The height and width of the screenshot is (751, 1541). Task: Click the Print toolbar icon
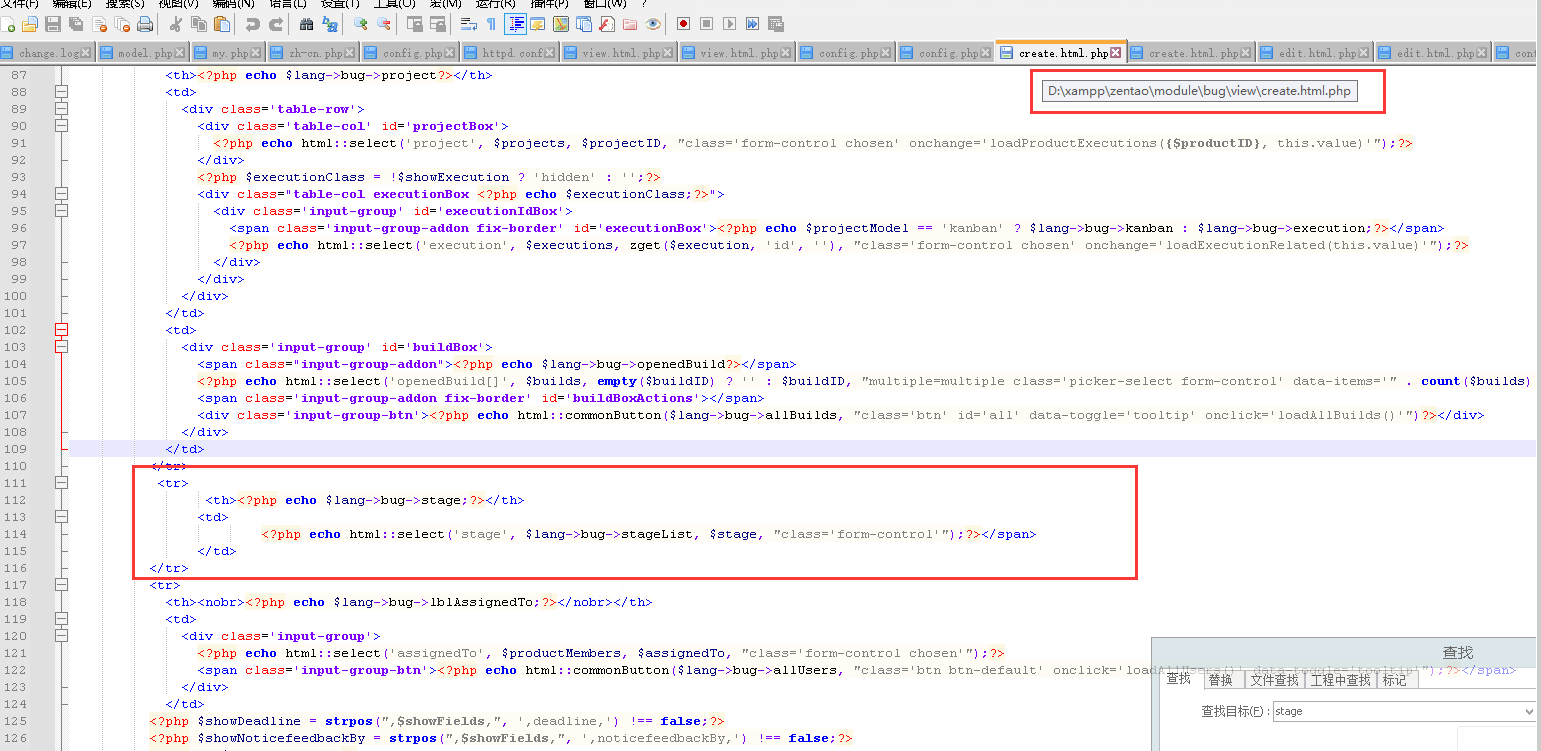pos(145,24)
